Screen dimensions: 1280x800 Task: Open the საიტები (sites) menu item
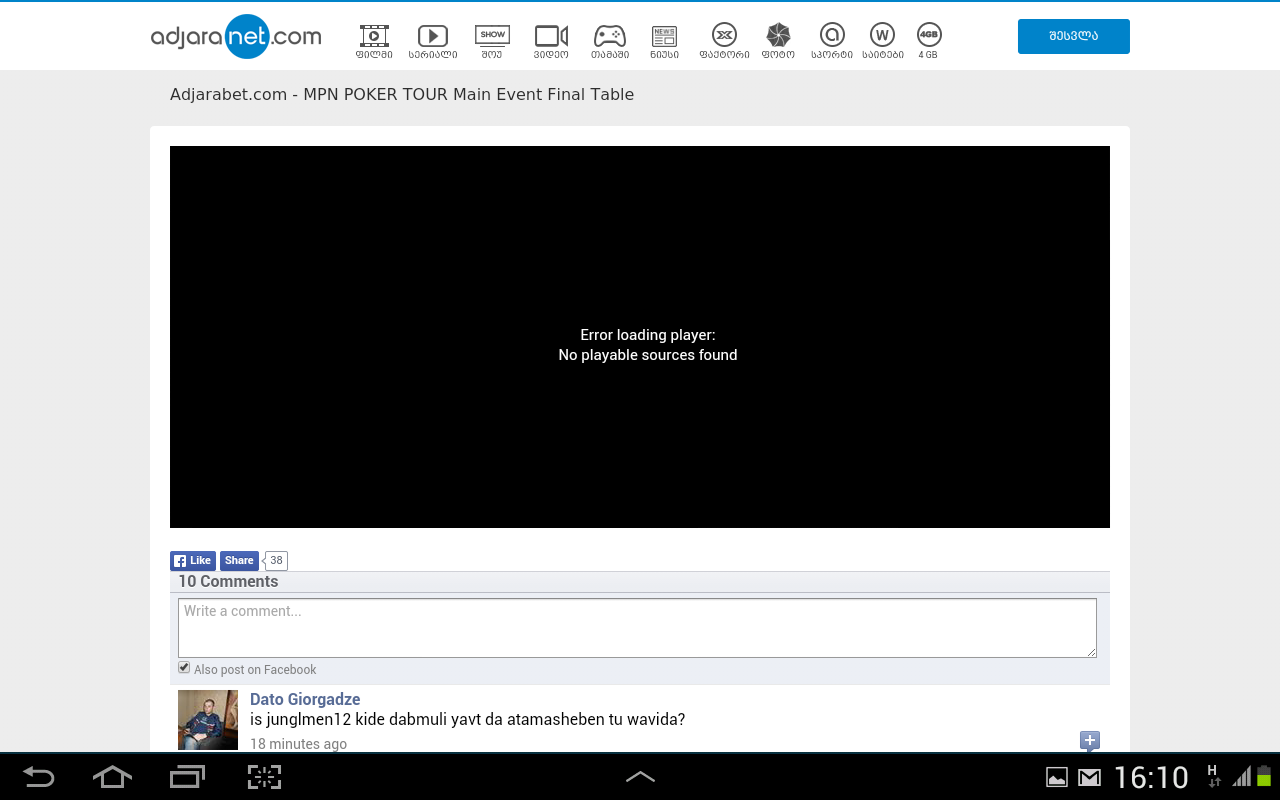(x=883, y=36)
